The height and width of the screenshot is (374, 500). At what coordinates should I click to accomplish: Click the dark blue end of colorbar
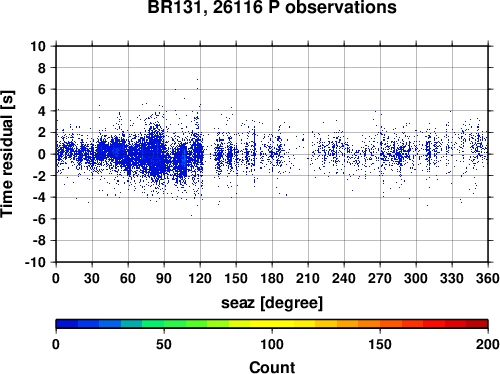click(x=67, y=324)
